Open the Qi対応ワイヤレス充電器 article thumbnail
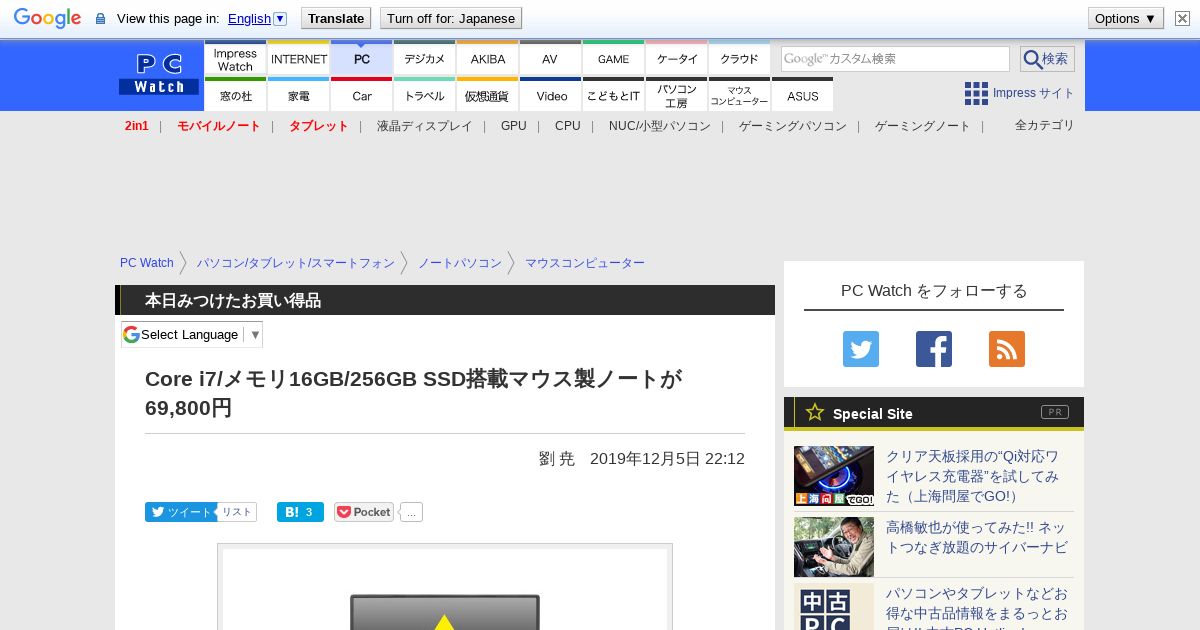Screen dimensions: 1200x630 coord(834,476)
